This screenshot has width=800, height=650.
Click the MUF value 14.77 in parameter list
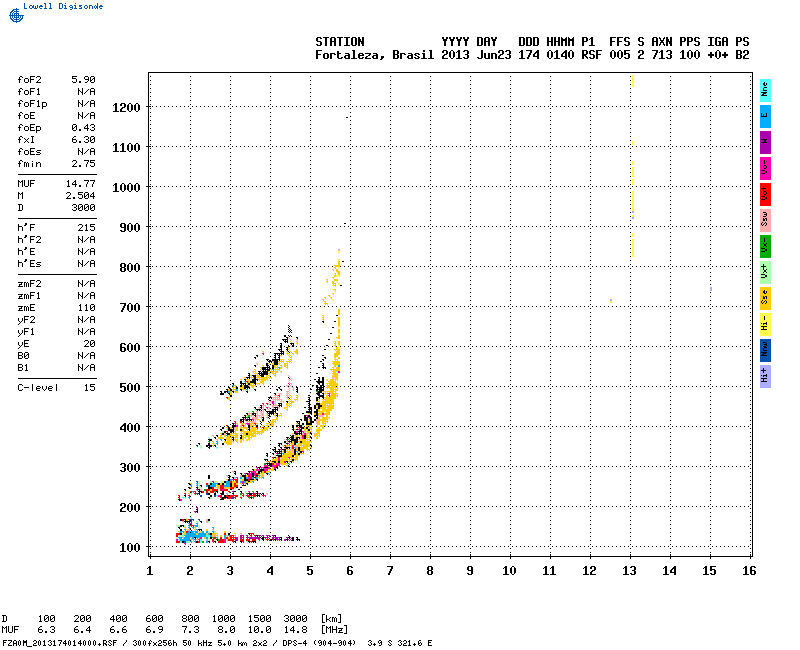(81, 184)
